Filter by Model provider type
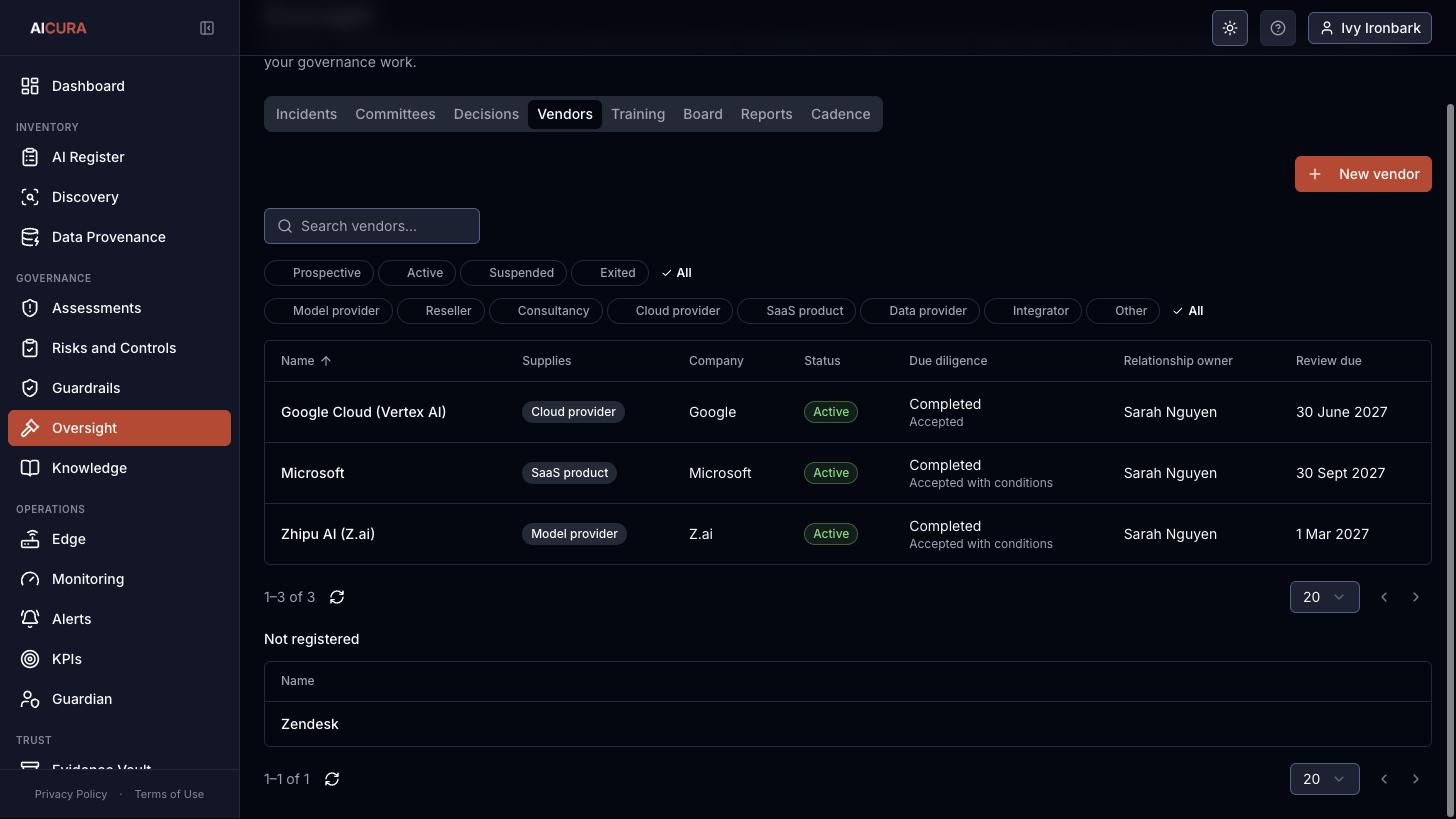Viewport: 1456px width, 819px height. [328, 311]
